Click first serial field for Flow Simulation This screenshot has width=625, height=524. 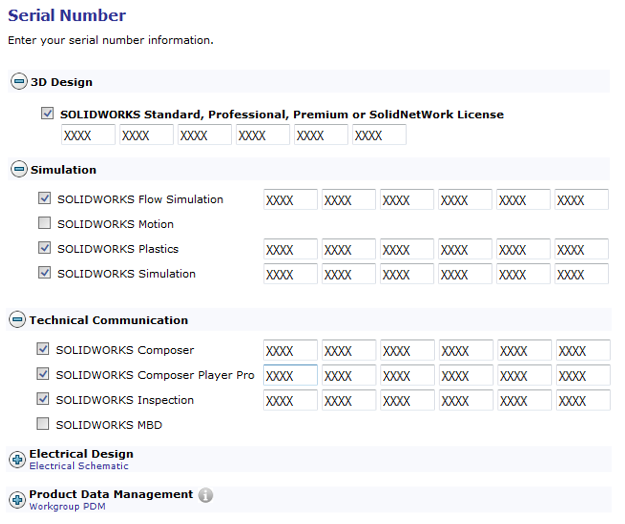point(290,199)
